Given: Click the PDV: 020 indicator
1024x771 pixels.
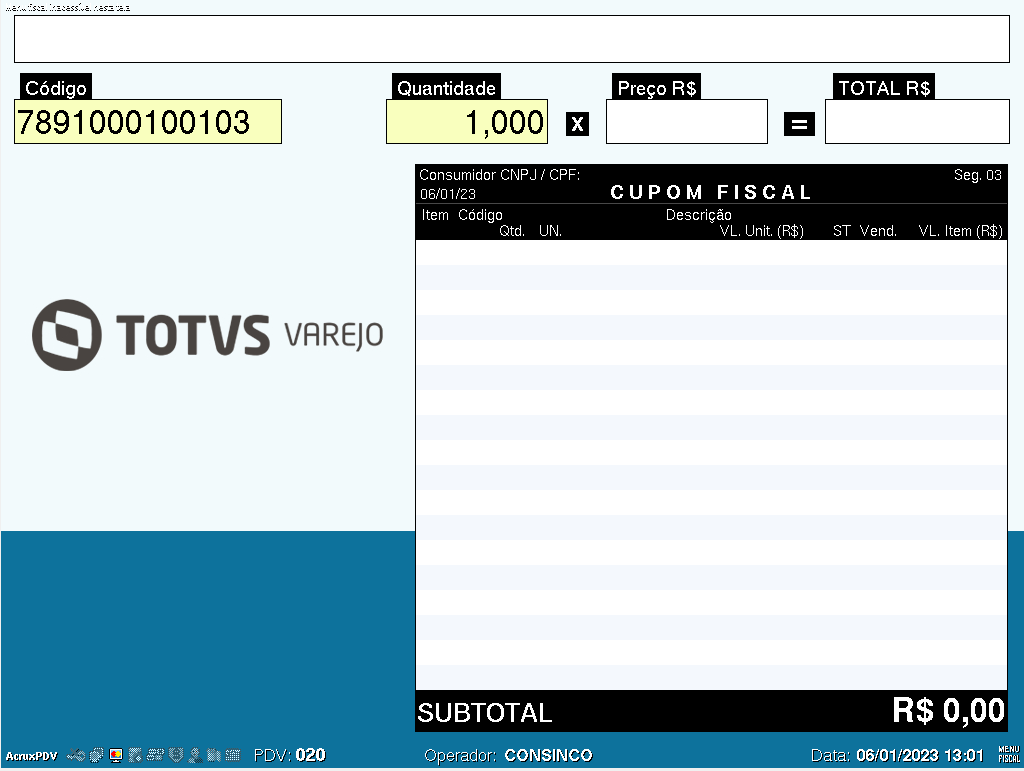Looking at the screenshot, I should point(289,755).
